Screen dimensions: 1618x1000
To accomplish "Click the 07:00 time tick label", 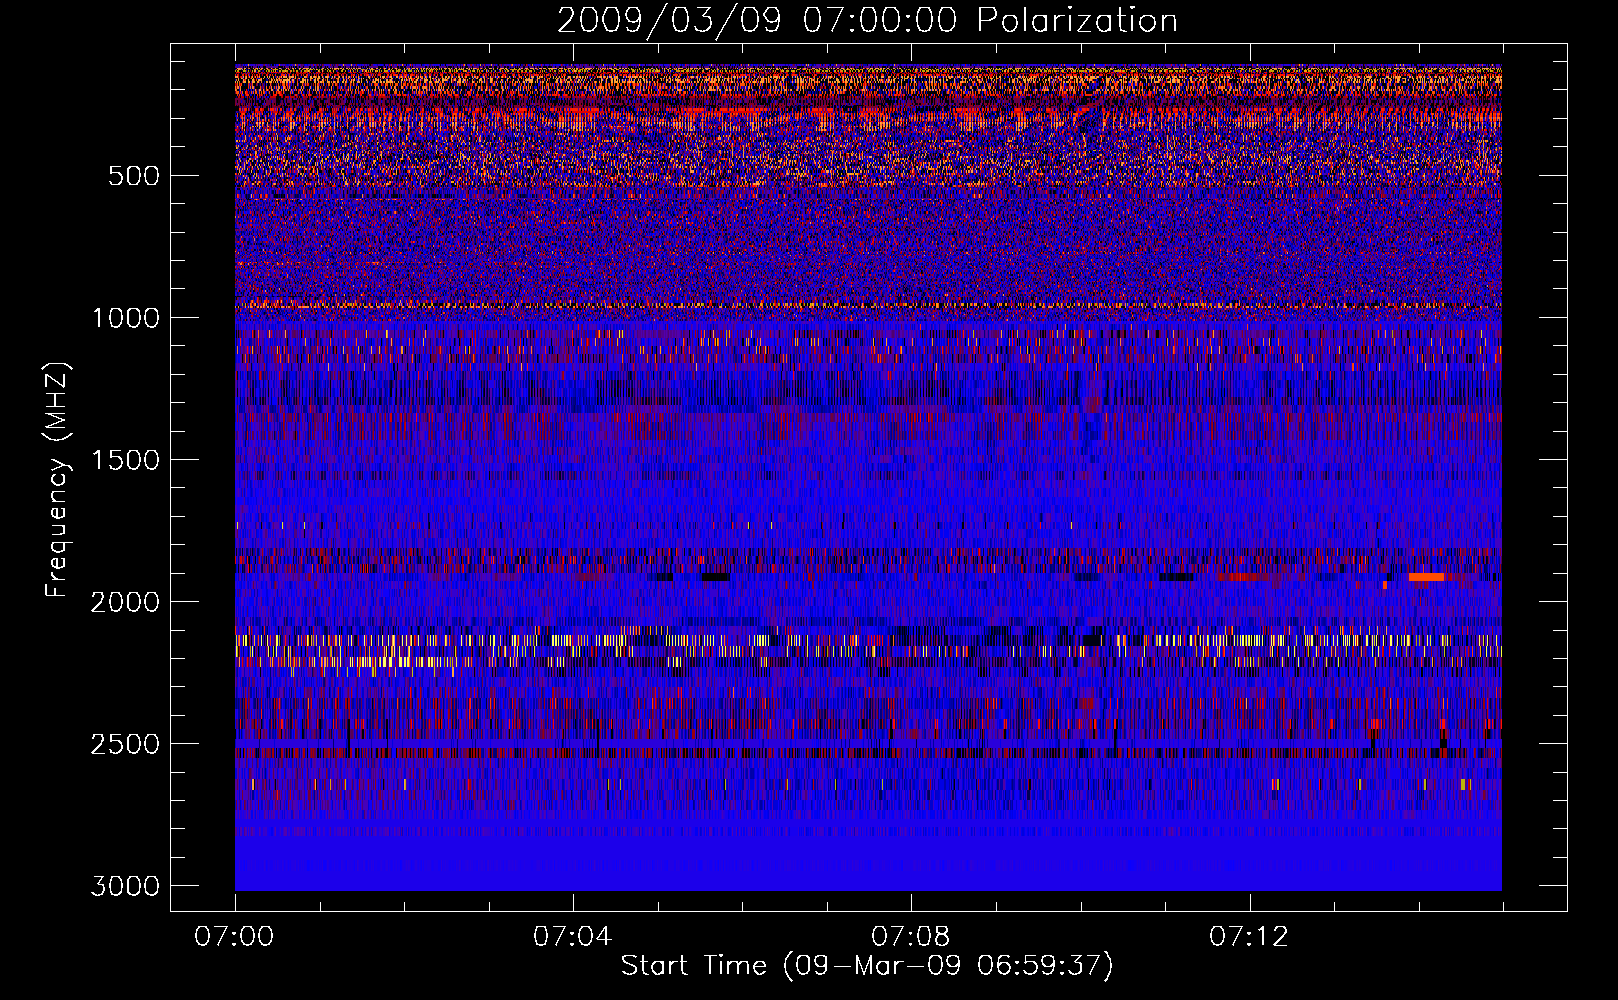I will (234, 937).
